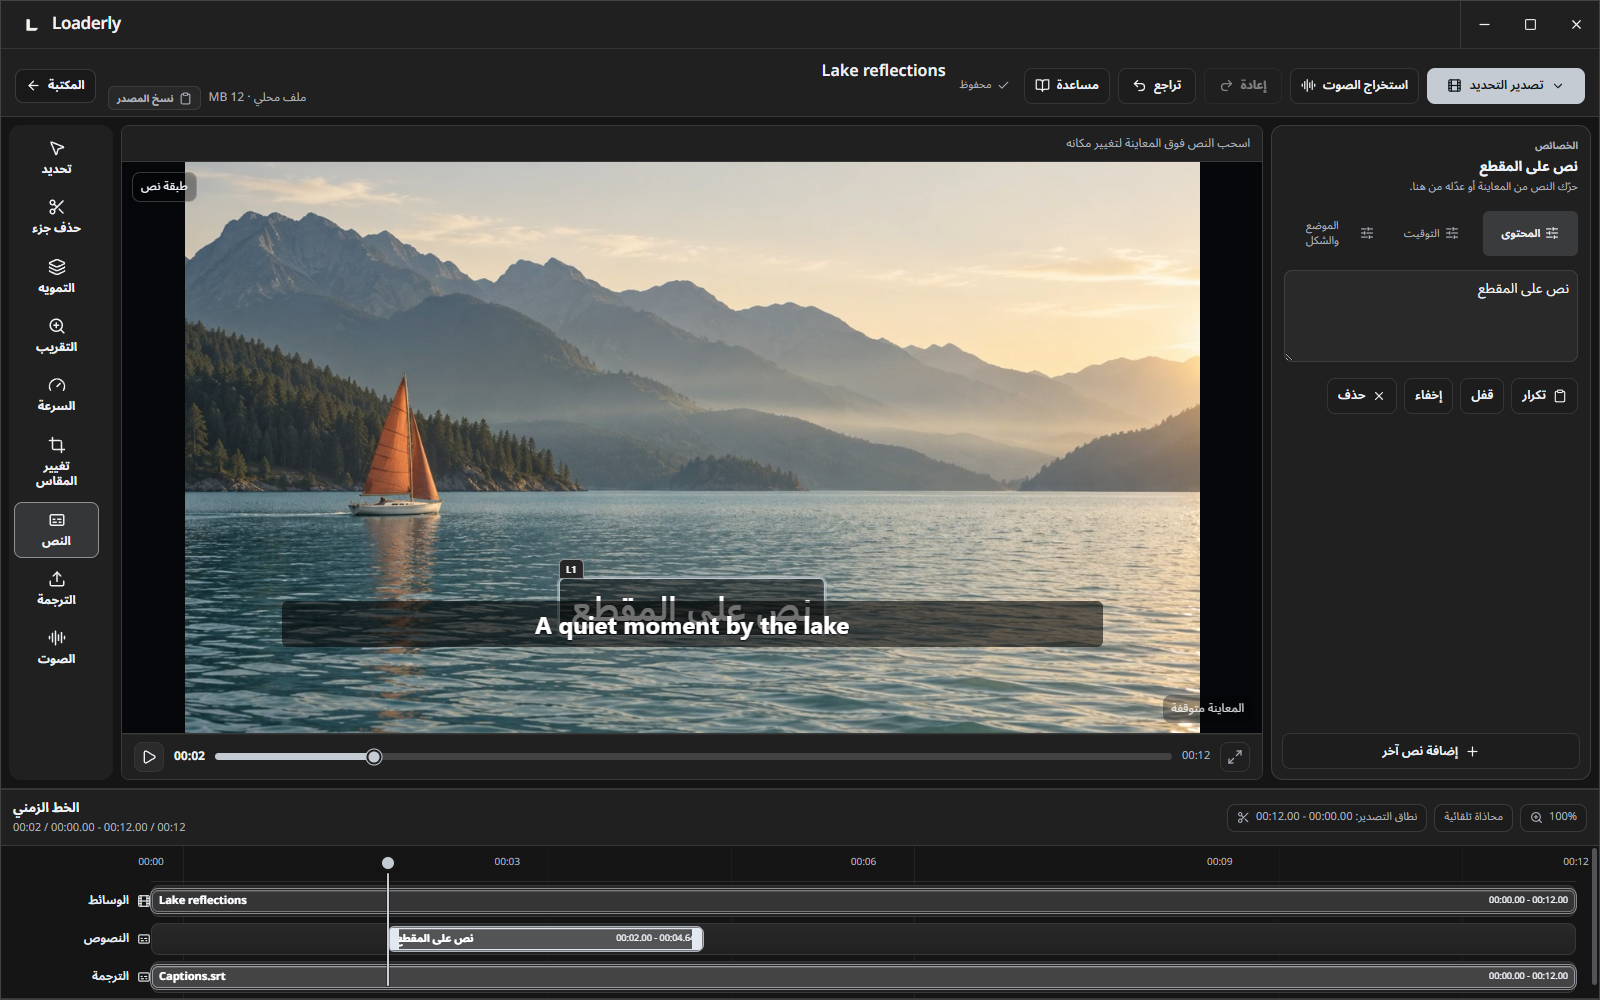
Task: Select the Lake reflections media clip
Action: 864,901
